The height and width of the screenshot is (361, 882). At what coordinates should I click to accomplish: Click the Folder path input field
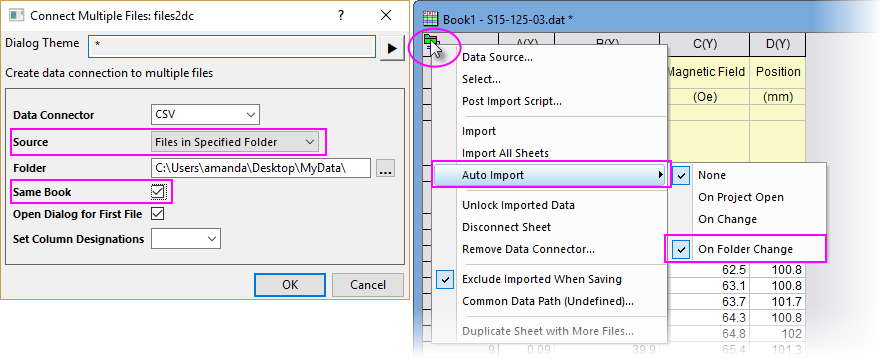click(260, 168)
